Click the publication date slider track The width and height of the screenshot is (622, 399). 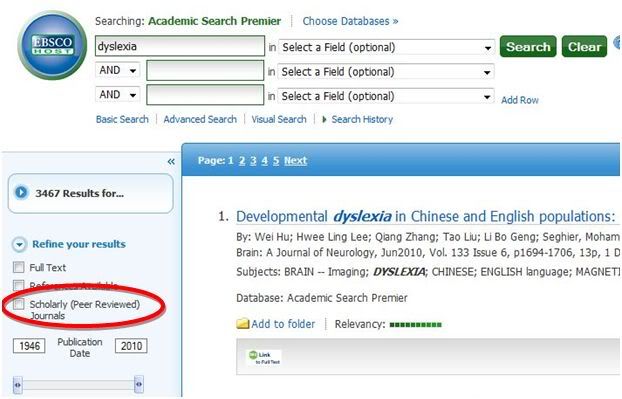(x=78, y=385)
